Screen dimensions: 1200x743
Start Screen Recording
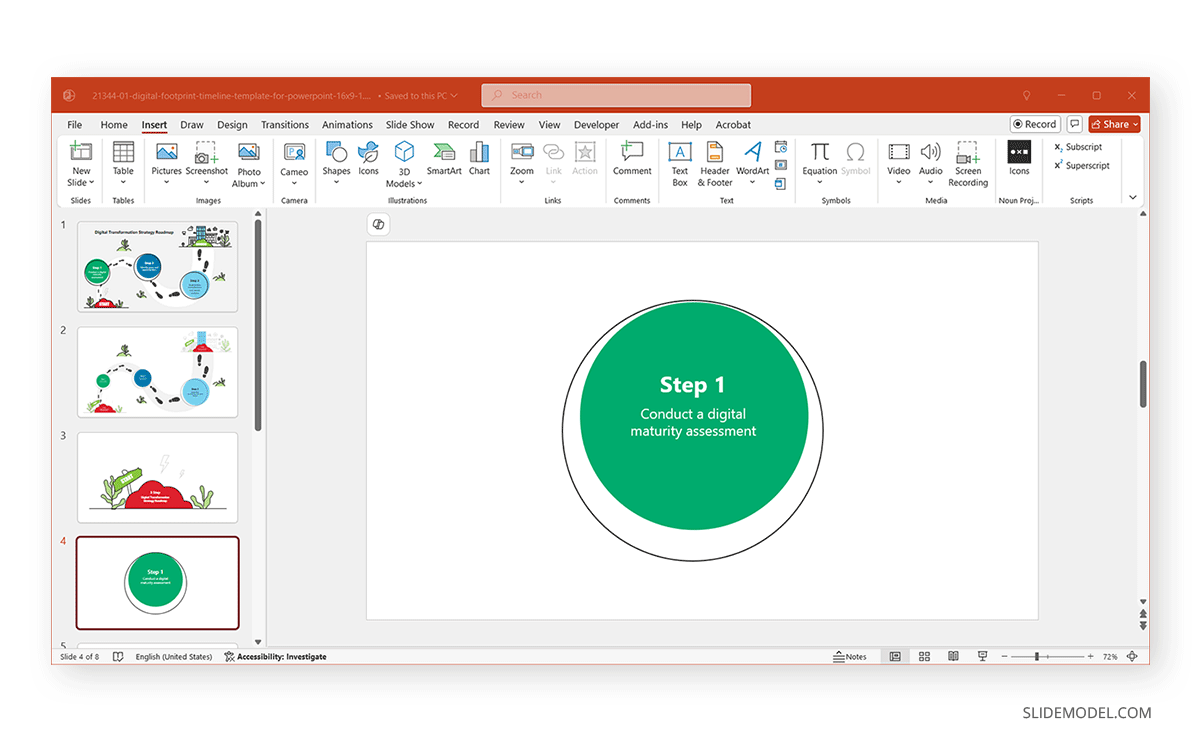click(x=968, y=164)
